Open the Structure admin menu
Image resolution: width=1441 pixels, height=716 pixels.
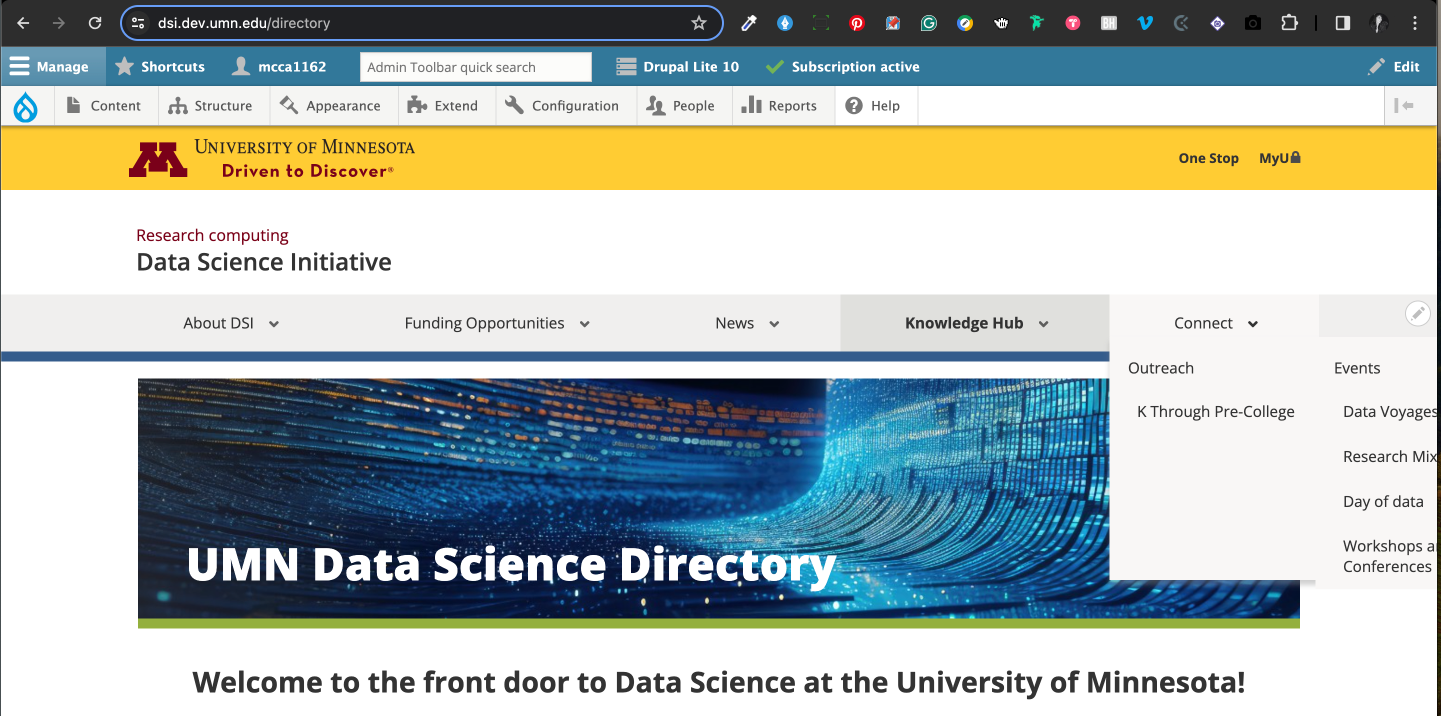point(210,106)
